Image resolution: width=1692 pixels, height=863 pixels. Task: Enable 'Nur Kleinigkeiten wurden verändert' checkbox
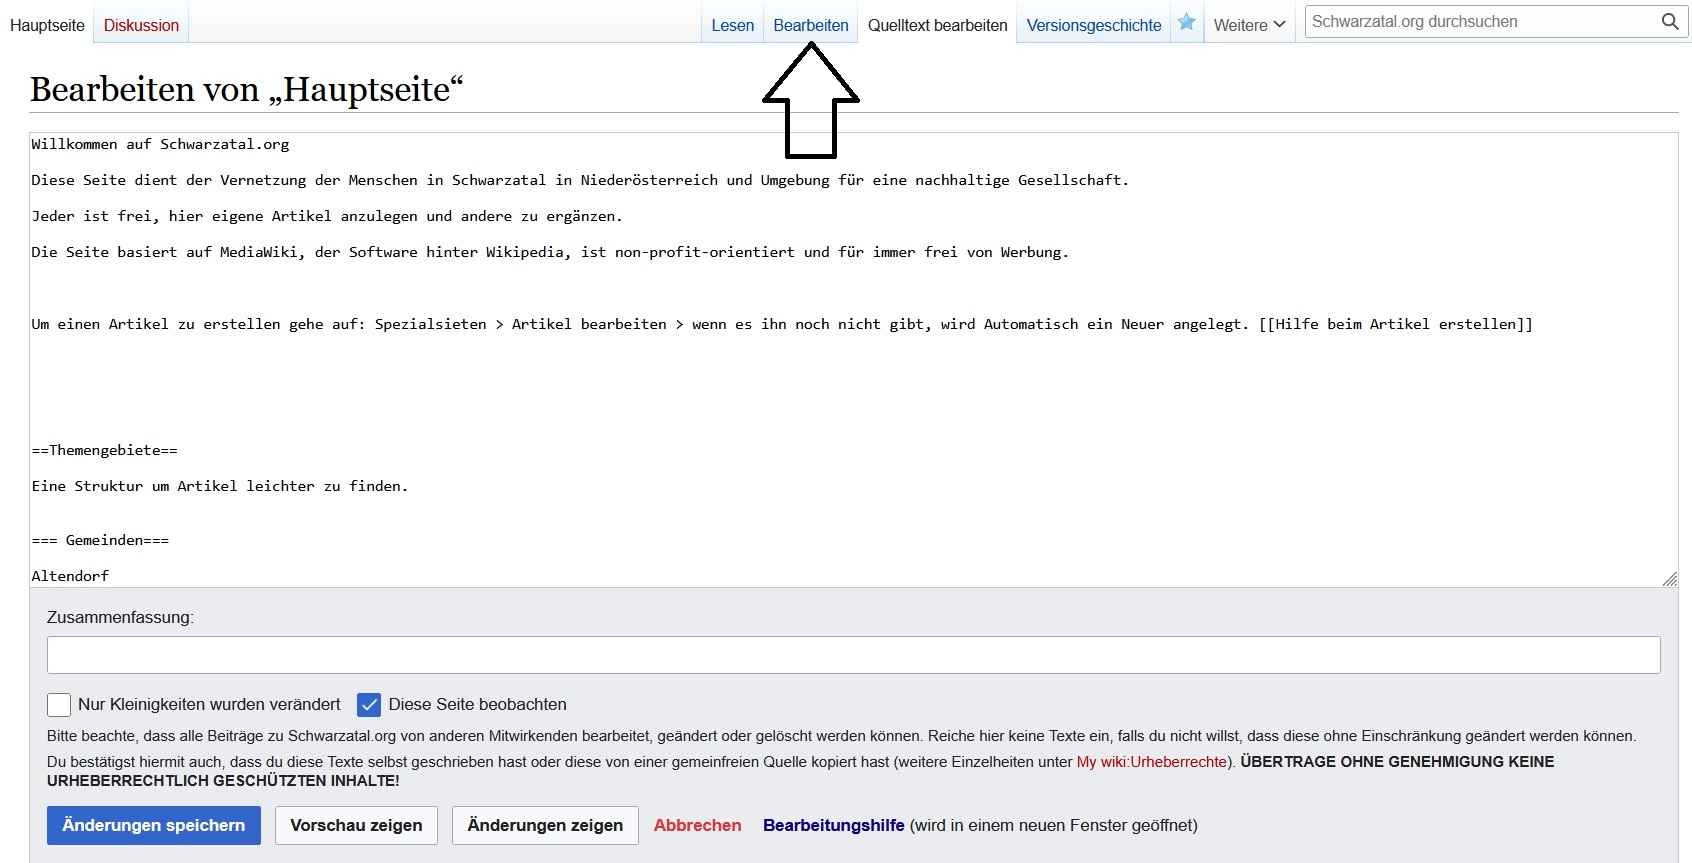point(59,705)
